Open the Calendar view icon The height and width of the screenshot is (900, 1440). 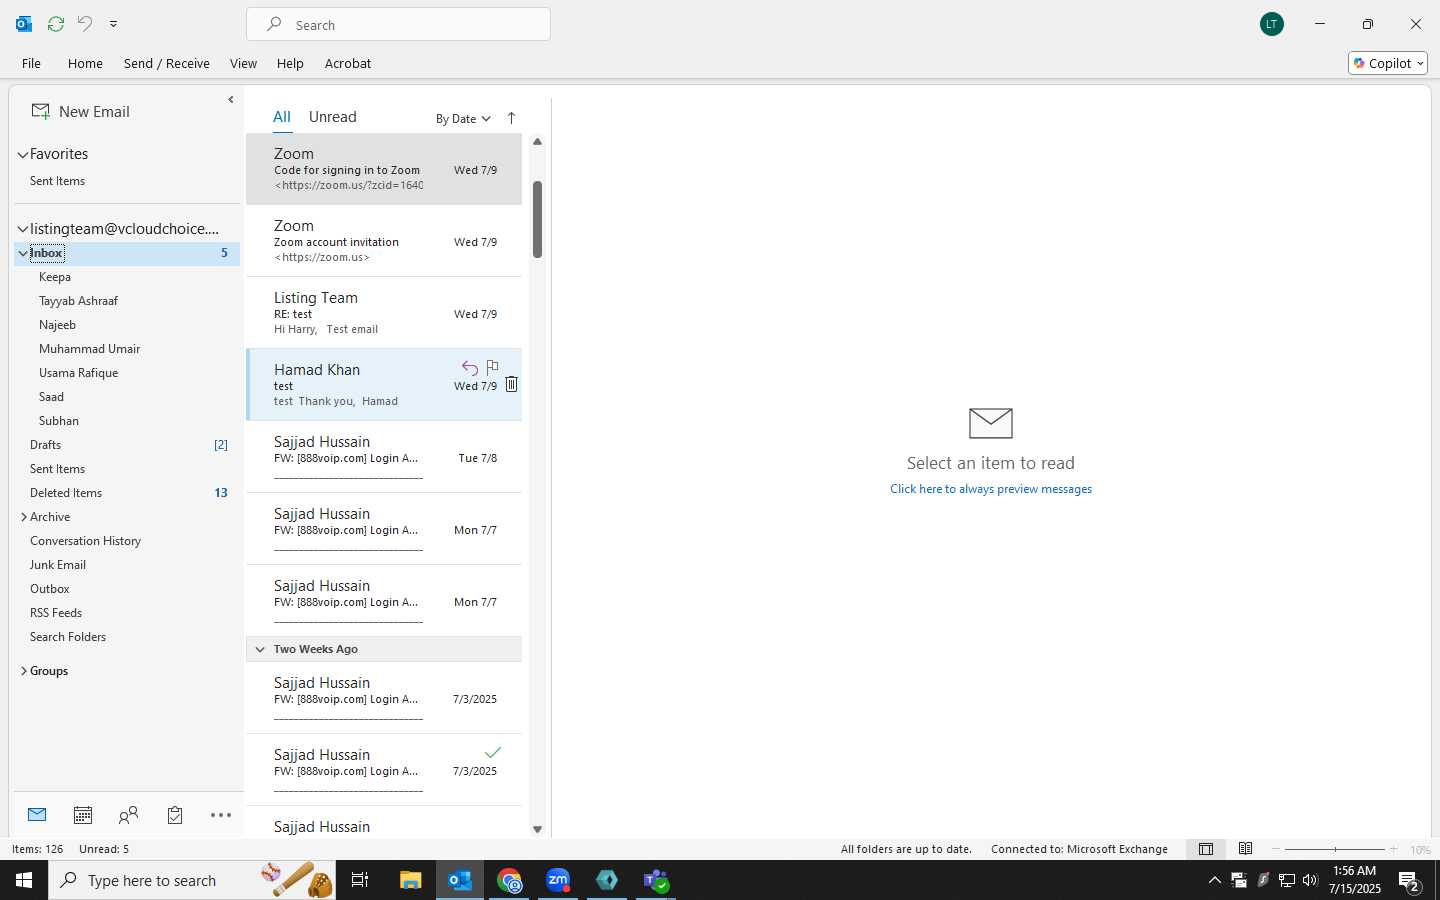coord(83,815)
